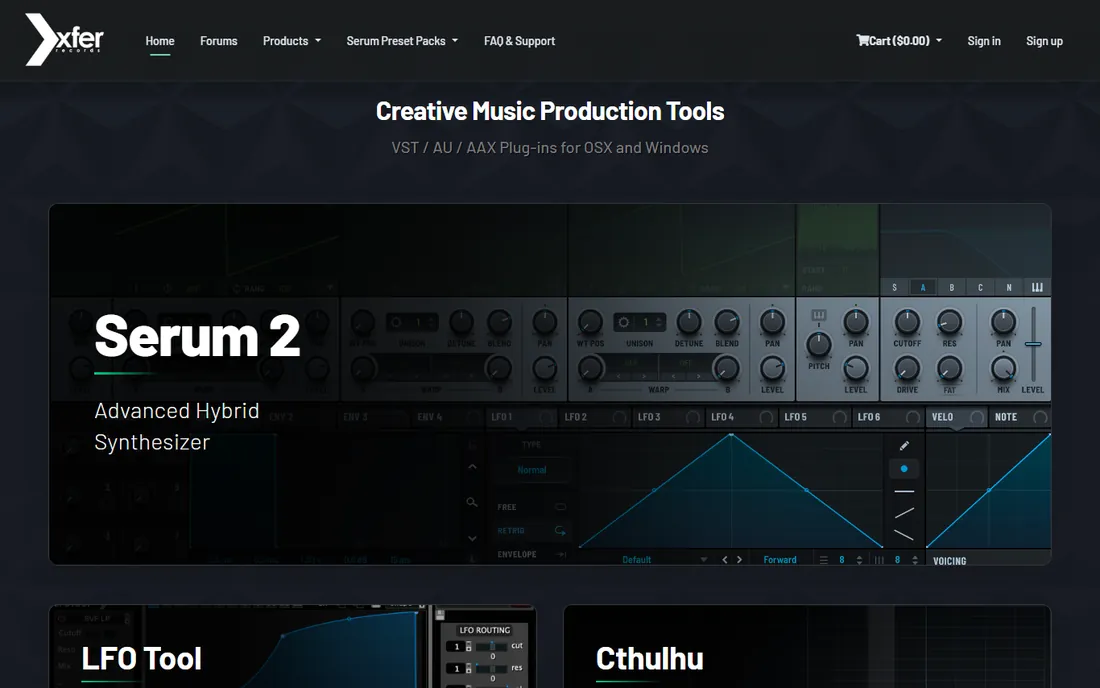Expand the Cart ($0.00) dropdown arrow

pyautogui.click(x=939, y=41)
